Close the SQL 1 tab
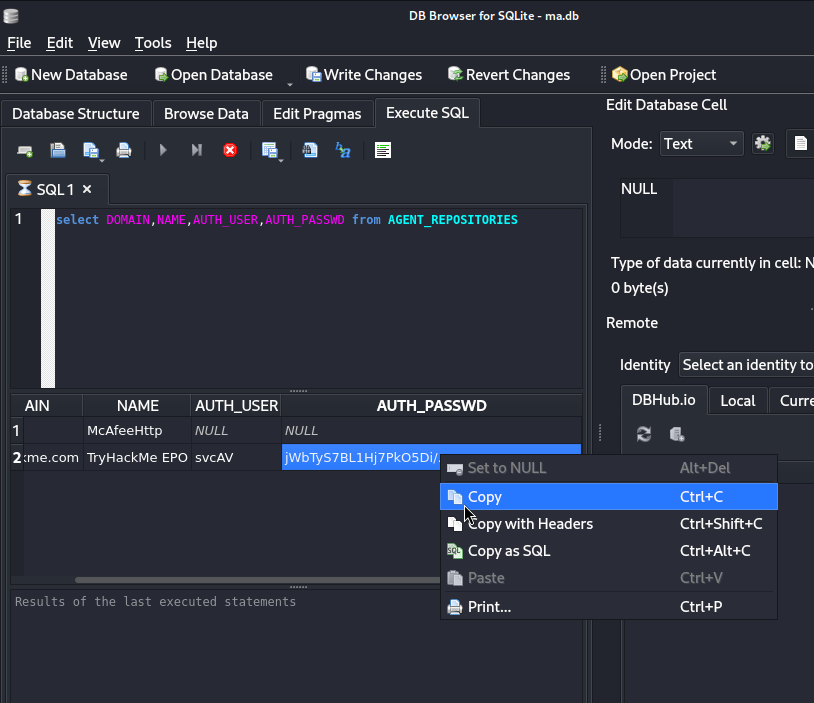Viewport: 814px width, 703px height. point(87,190)
